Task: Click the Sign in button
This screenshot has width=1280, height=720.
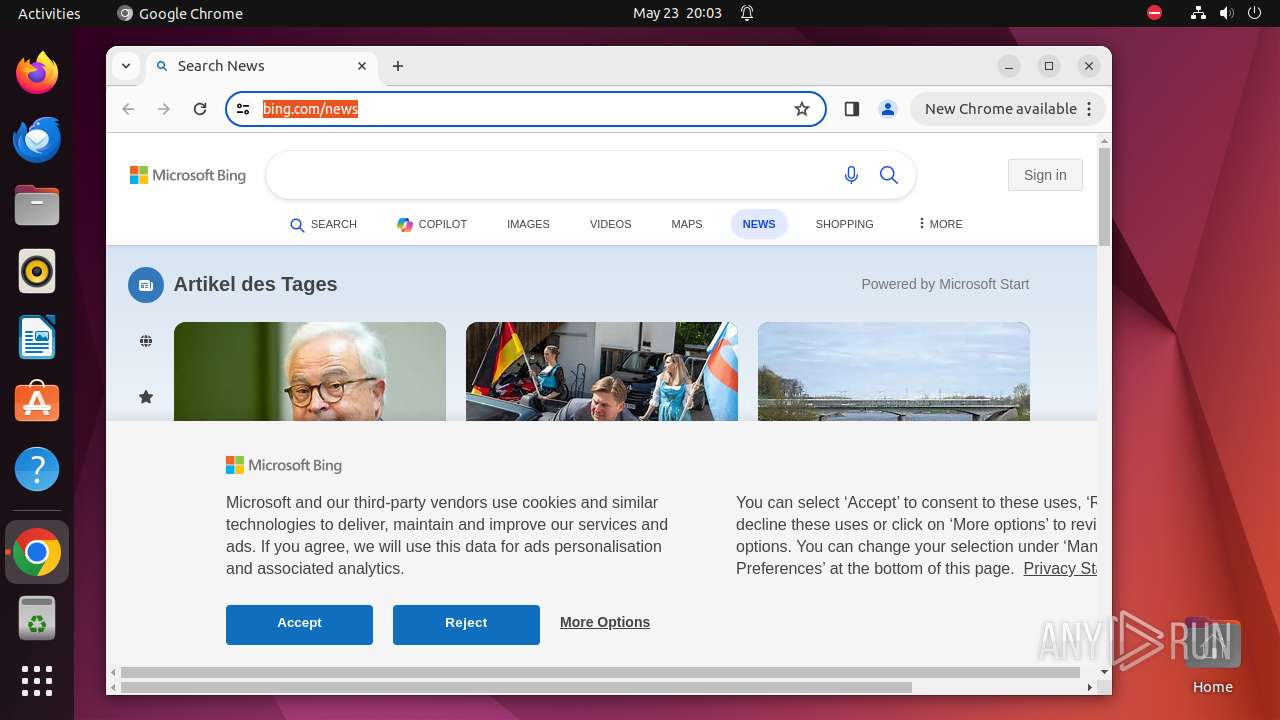Action: coord(1045,175)
